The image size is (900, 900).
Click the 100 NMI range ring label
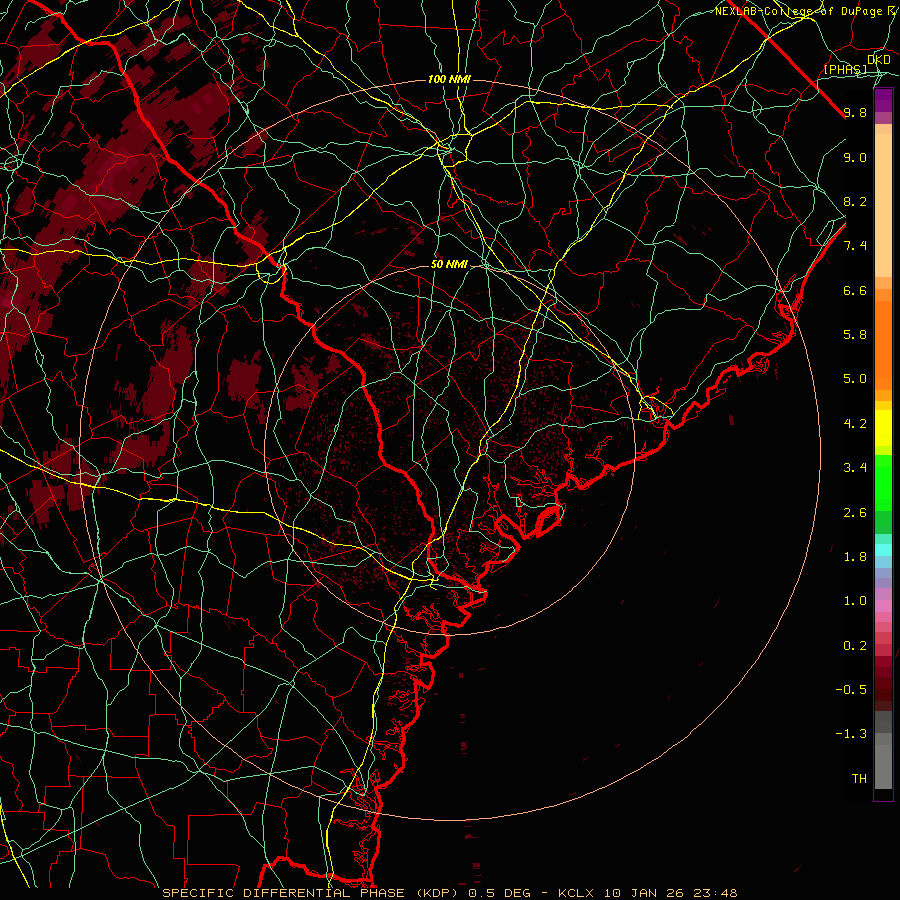(449, 79)
